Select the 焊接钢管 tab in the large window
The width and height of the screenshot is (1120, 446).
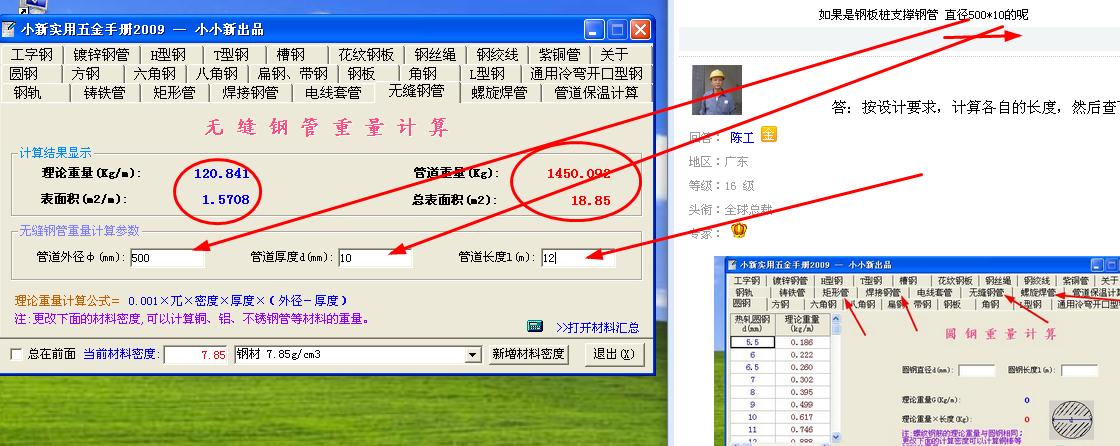tap(250, 92)
